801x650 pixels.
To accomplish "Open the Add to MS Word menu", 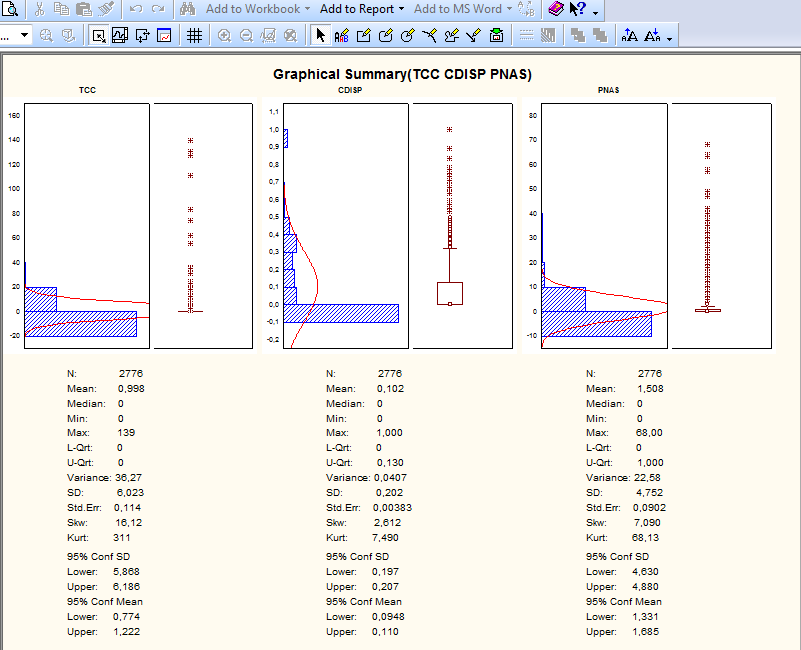I will coord(462,9).
